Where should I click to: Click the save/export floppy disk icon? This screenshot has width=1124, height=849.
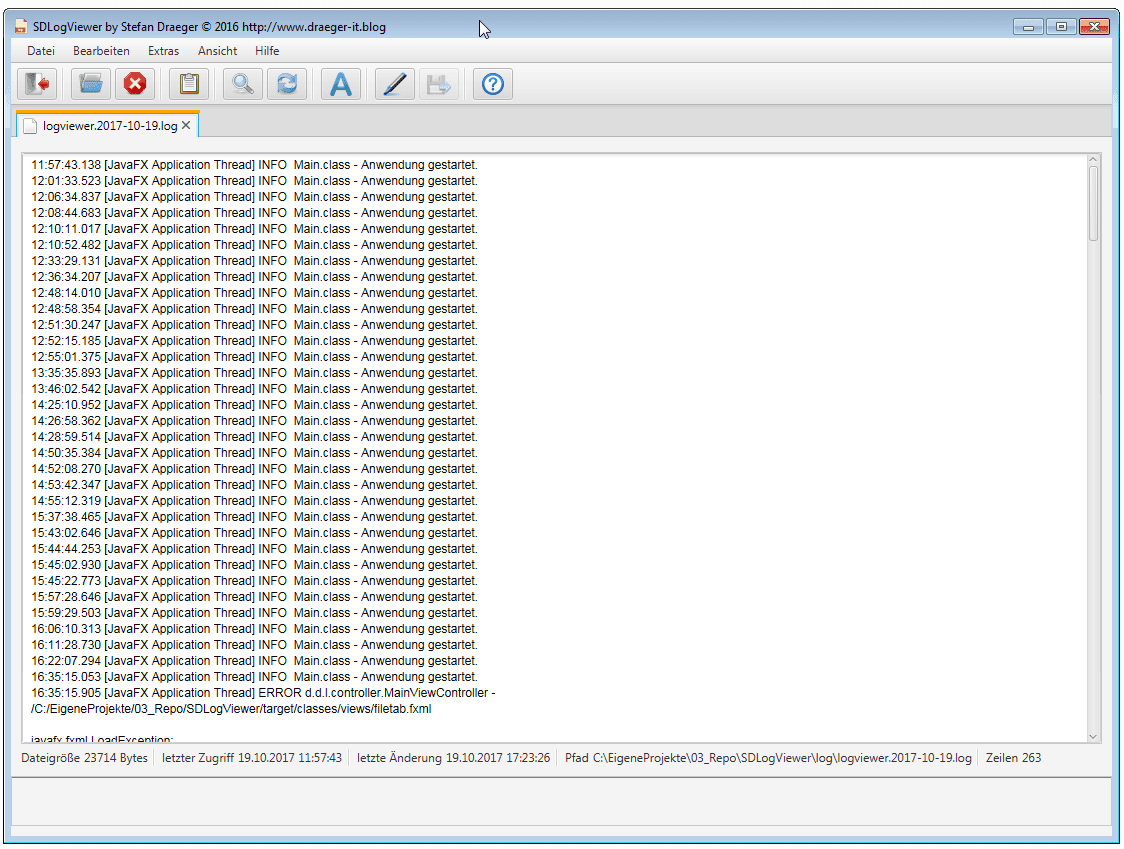point(438,85)
